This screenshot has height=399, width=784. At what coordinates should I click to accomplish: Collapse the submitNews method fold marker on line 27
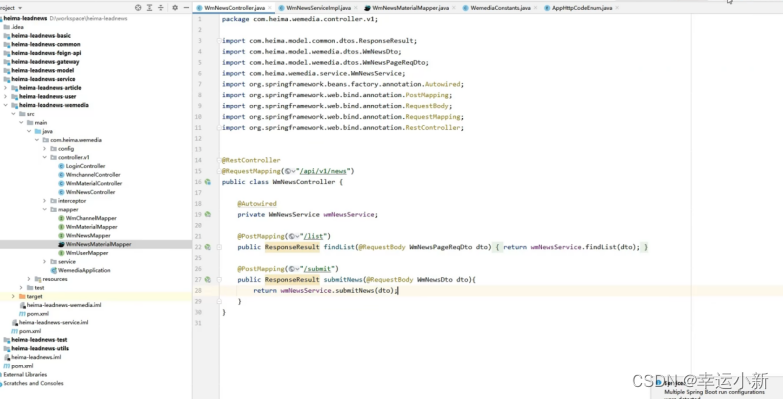click(x=219, y=280)
